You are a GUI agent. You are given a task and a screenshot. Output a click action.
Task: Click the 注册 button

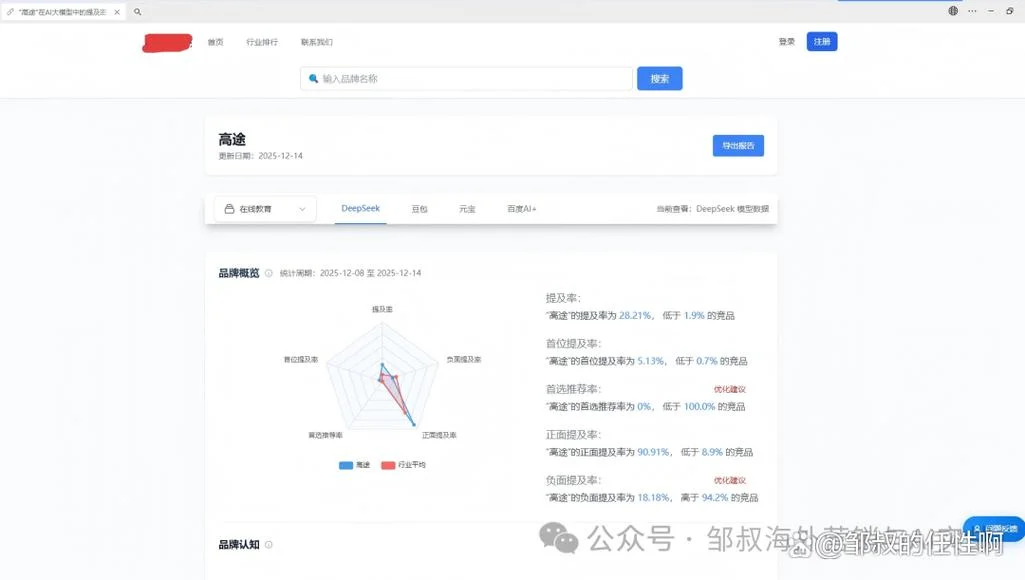822,41
